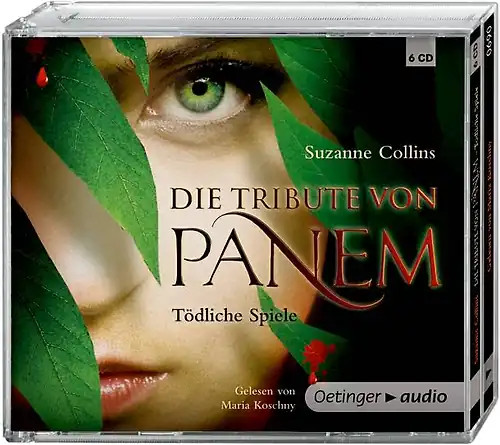Click the subtitle "Tödliche Spiele"
Viewport: 500px width, 445px height.
tap(234, 315)
